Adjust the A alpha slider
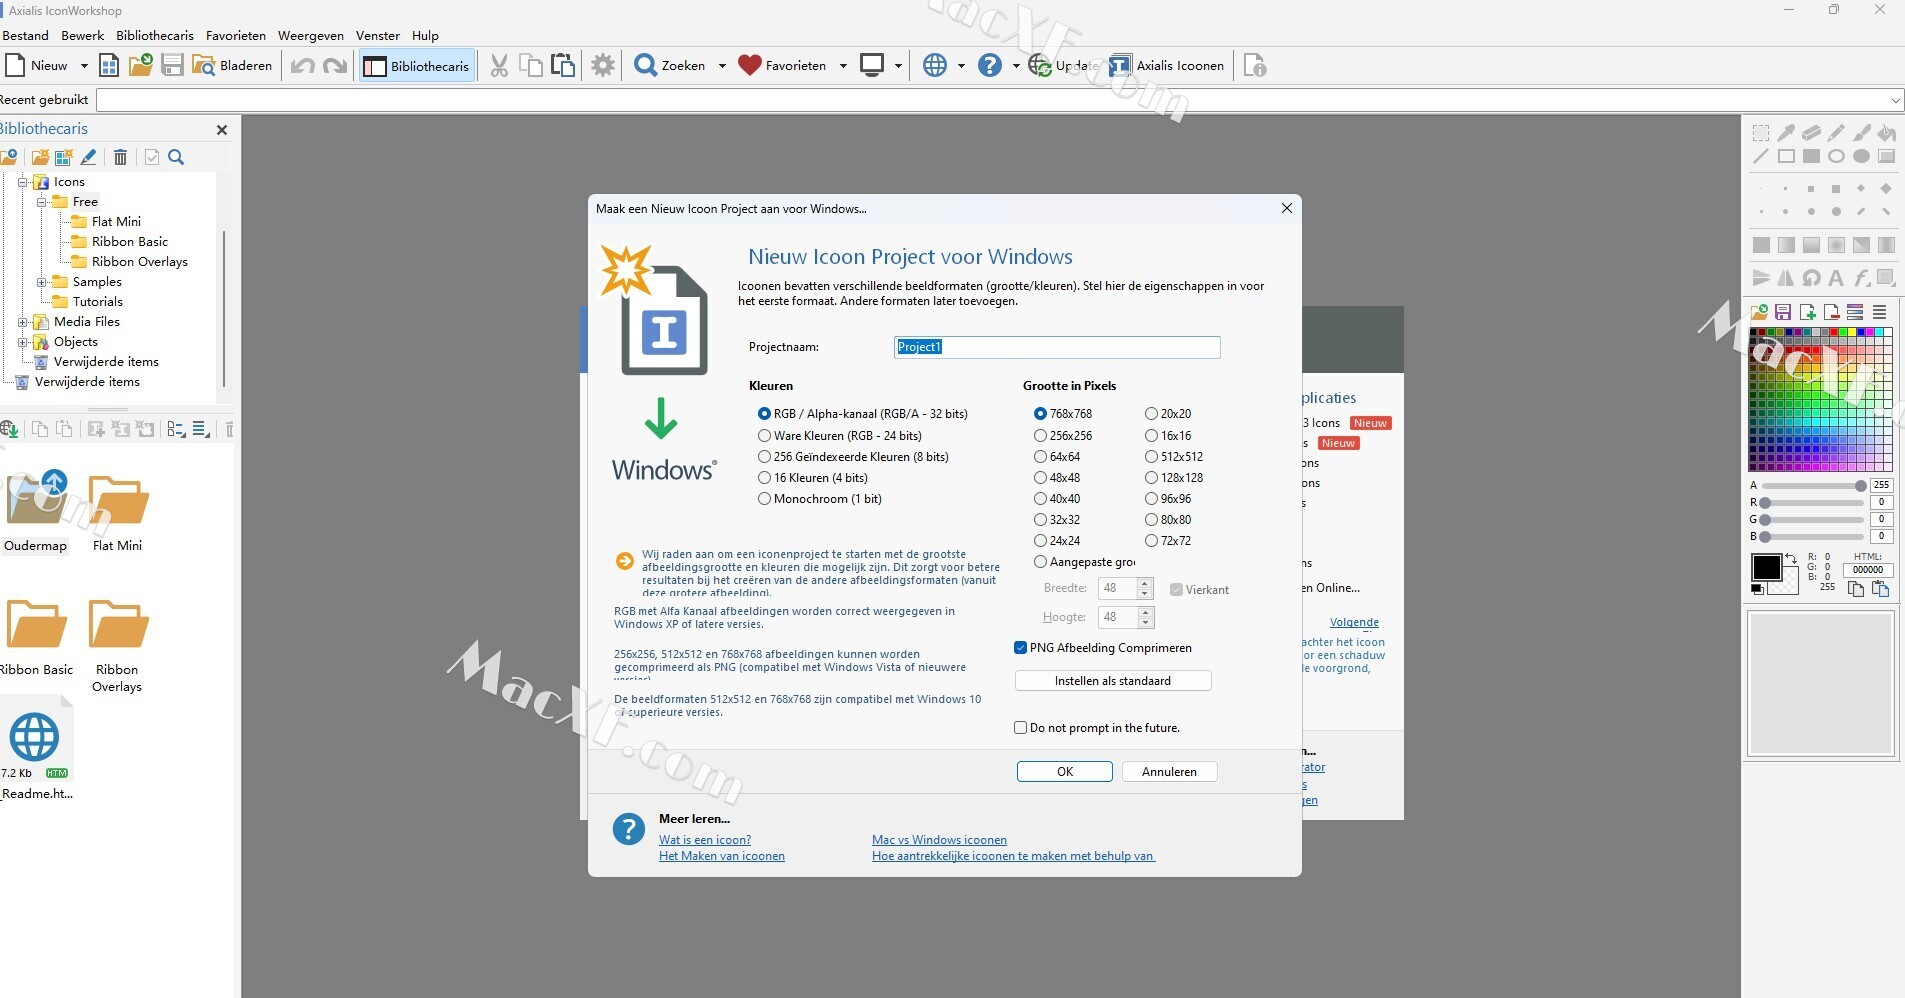 pyautogui.click(x=1813, y=486)
